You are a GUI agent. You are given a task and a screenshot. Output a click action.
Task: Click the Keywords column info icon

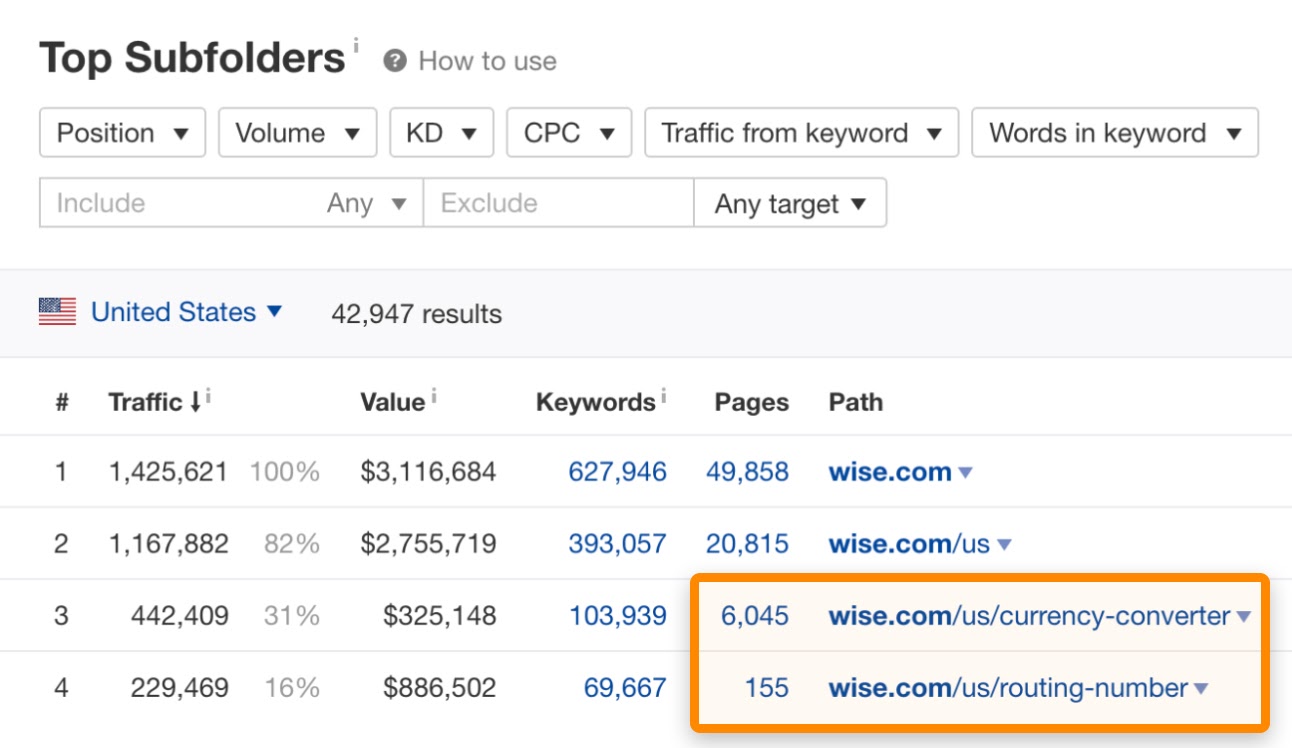tap(663, 395)
